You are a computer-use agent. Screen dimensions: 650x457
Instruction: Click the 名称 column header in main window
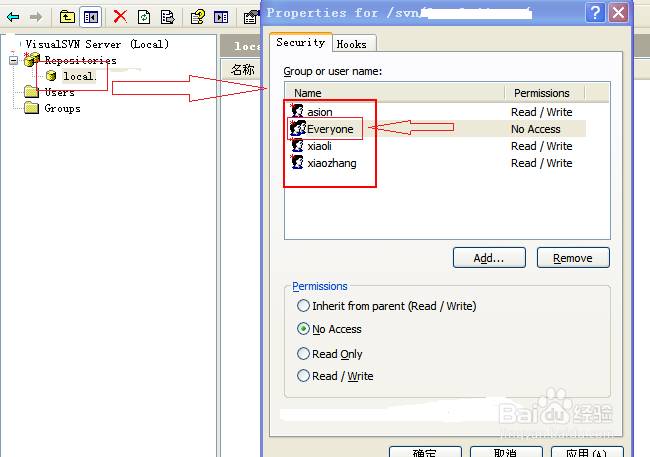[243, 69]
